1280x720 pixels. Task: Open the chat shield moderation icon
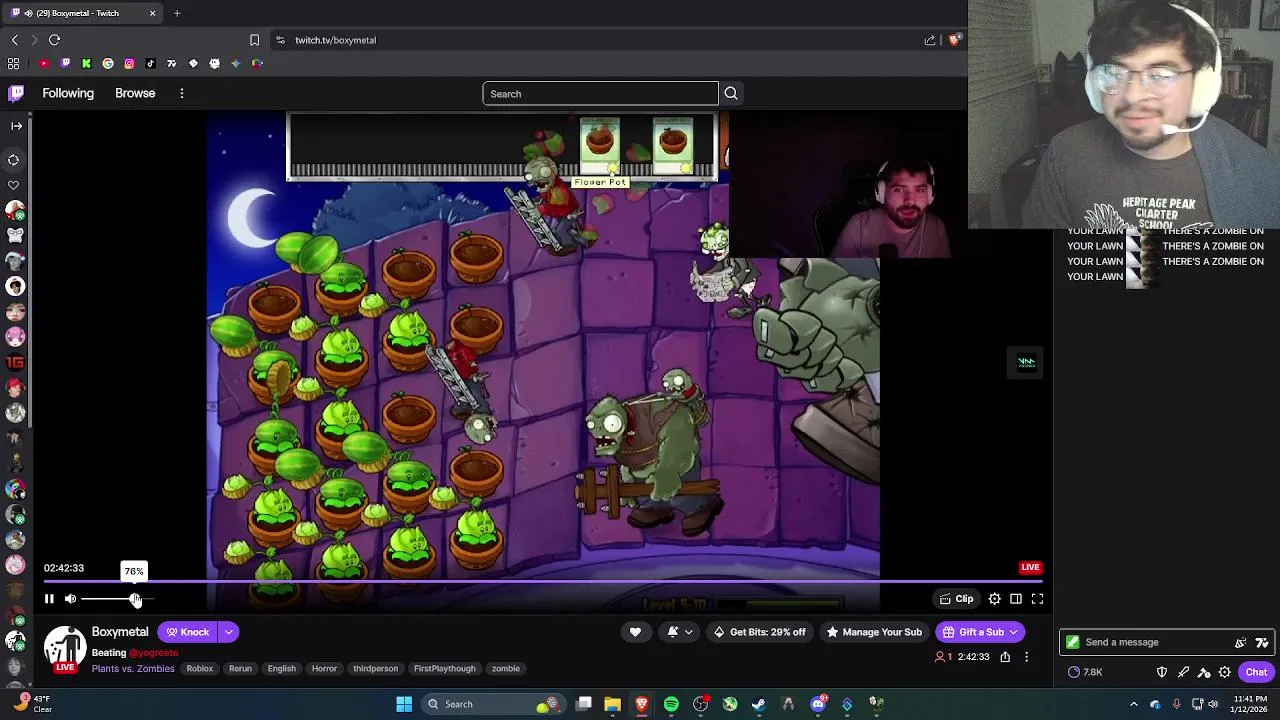(1162, 672)
